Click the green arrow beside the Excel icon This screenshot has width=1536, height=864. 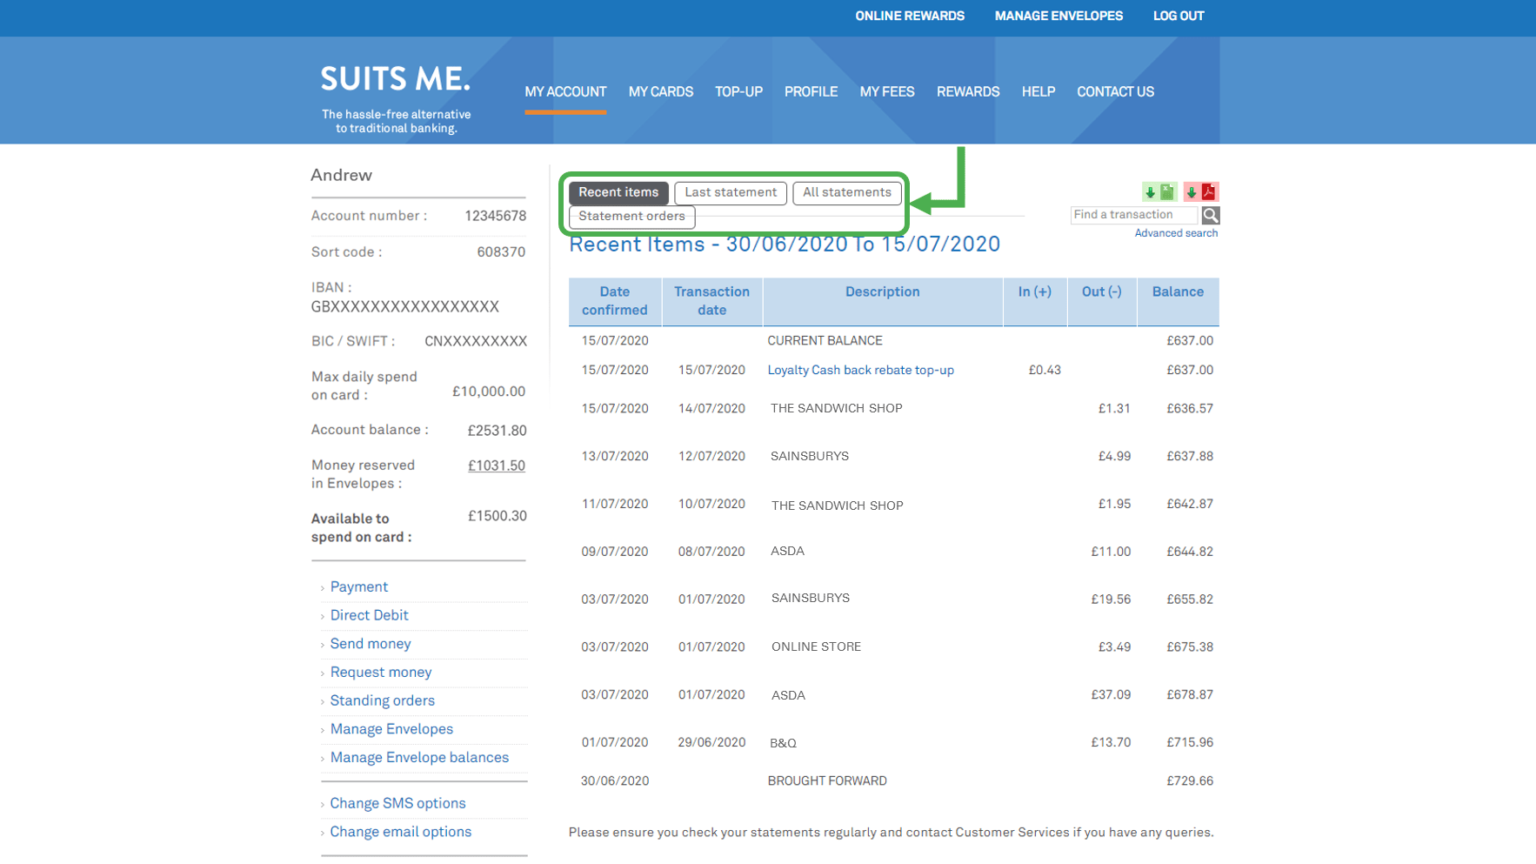1150,191
